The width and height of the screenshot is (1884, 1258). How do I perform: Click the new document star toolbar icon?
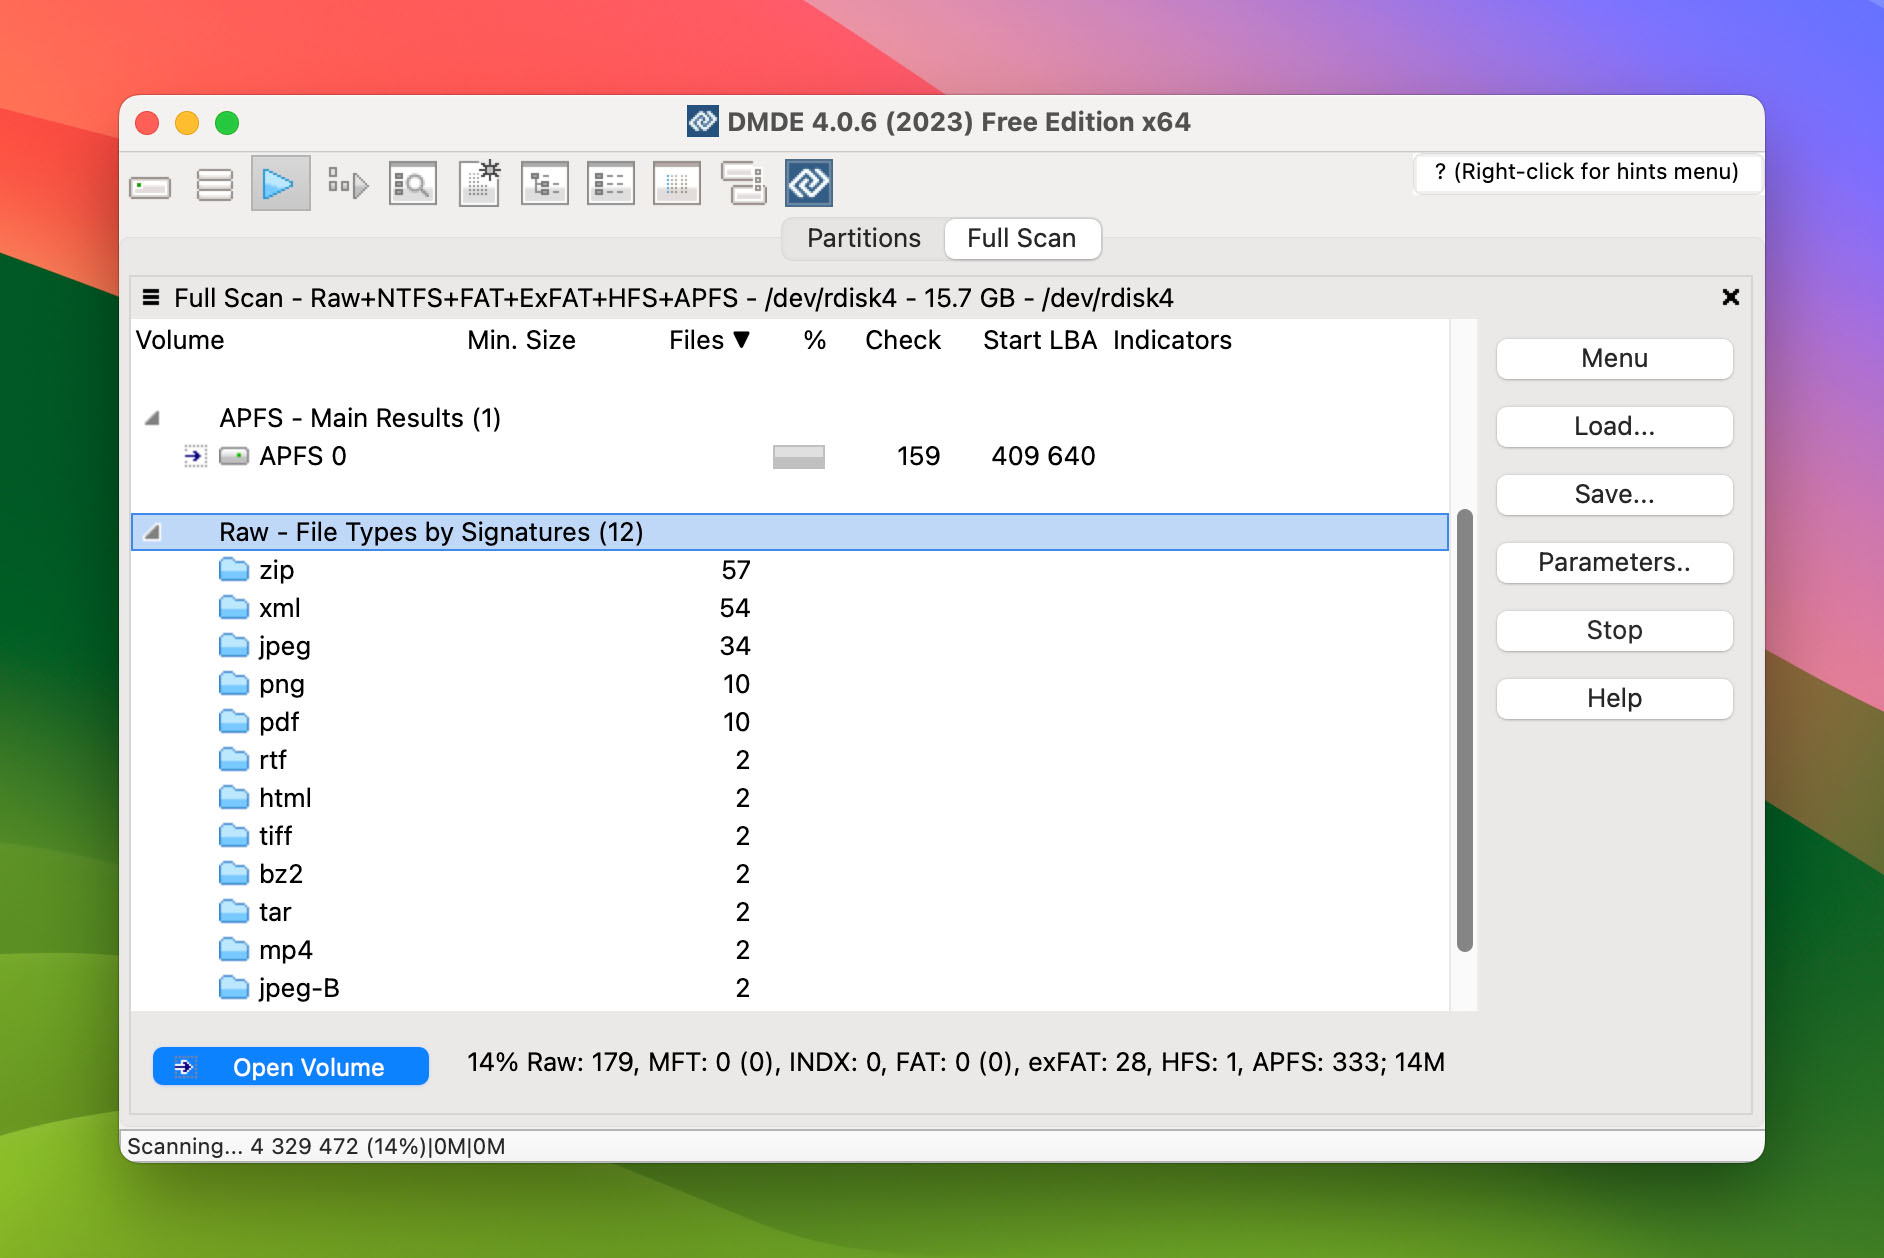point(479,183)
